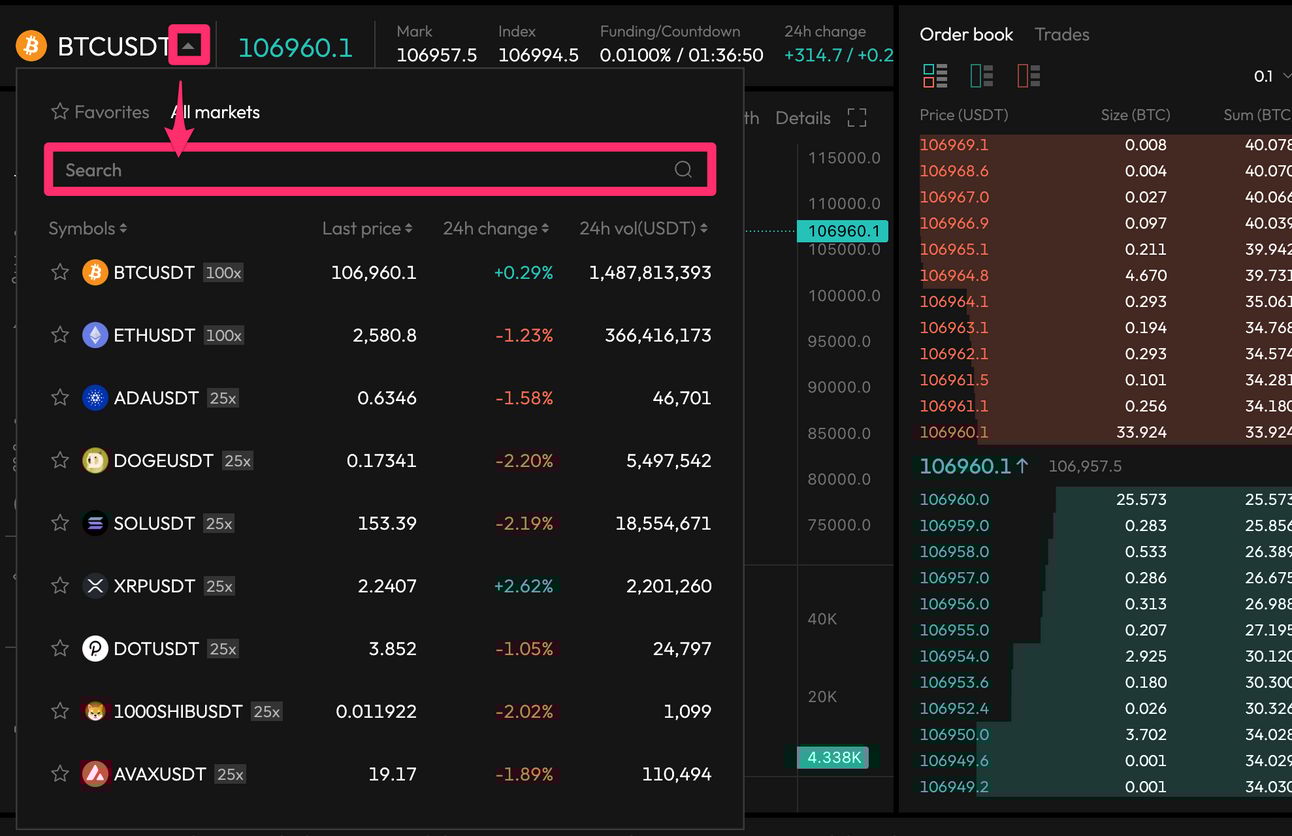This screenshot has width=1292, height=836.
Task: Select the AVAXUSDT symbol name
Action: [160, 774]
